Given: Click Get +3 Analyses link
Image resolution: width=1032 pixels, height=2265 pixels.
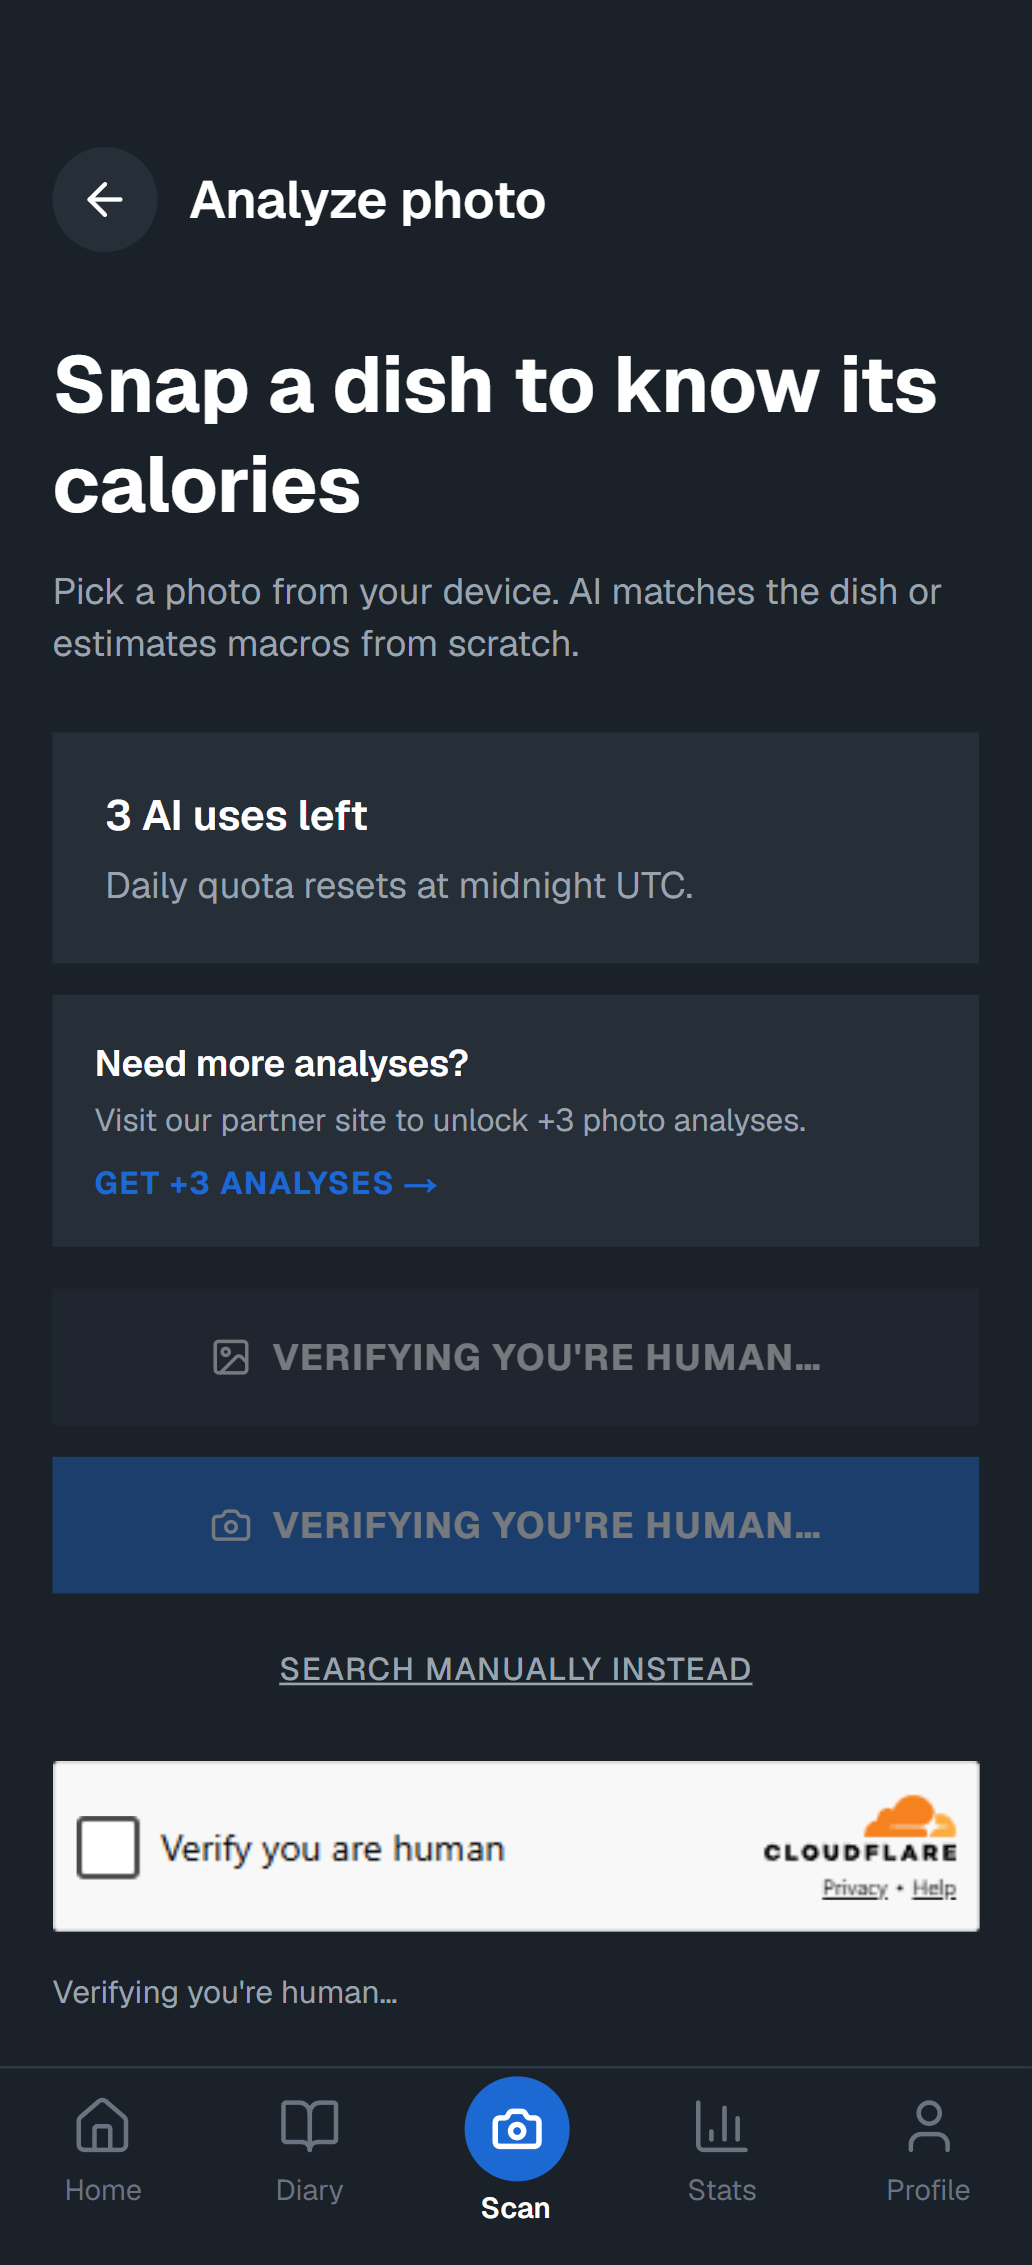Looking at the screenshot, I should [266, 1183].
